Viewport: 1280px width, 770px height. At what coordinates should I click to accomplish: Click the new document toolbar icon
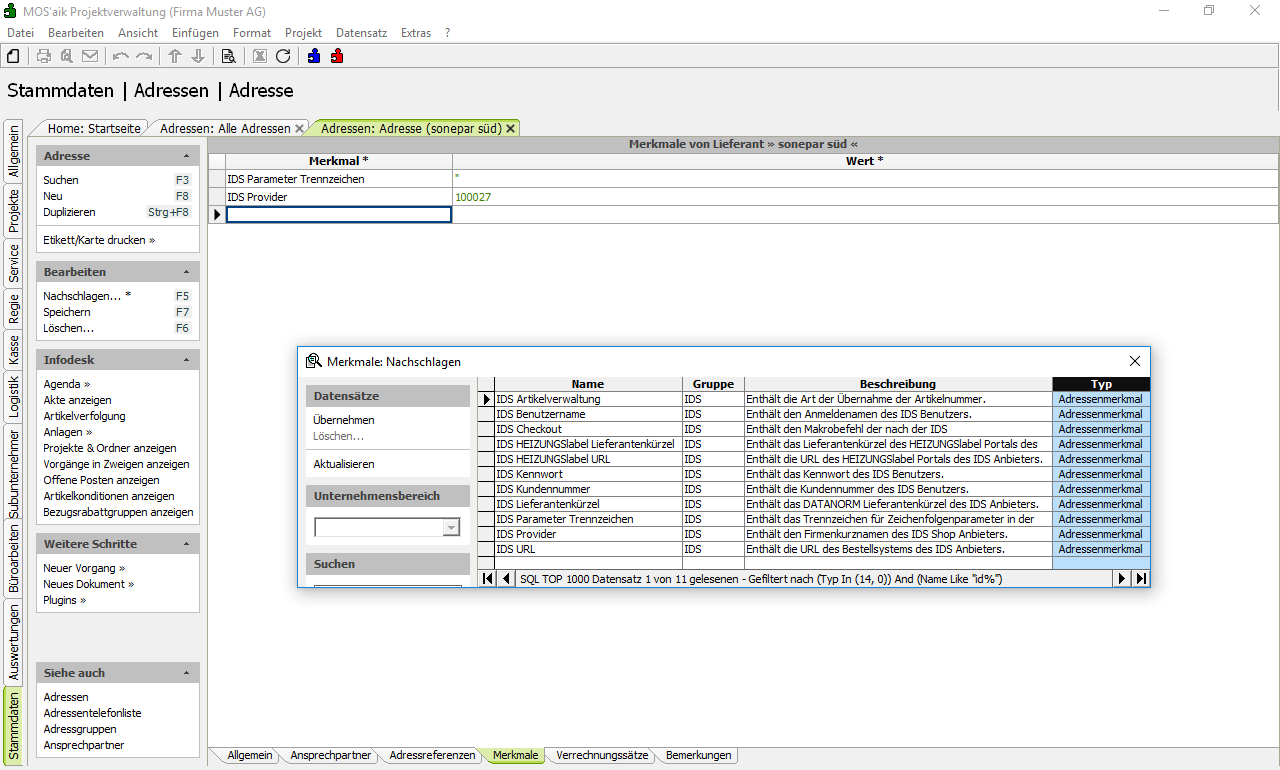point(14,56)
